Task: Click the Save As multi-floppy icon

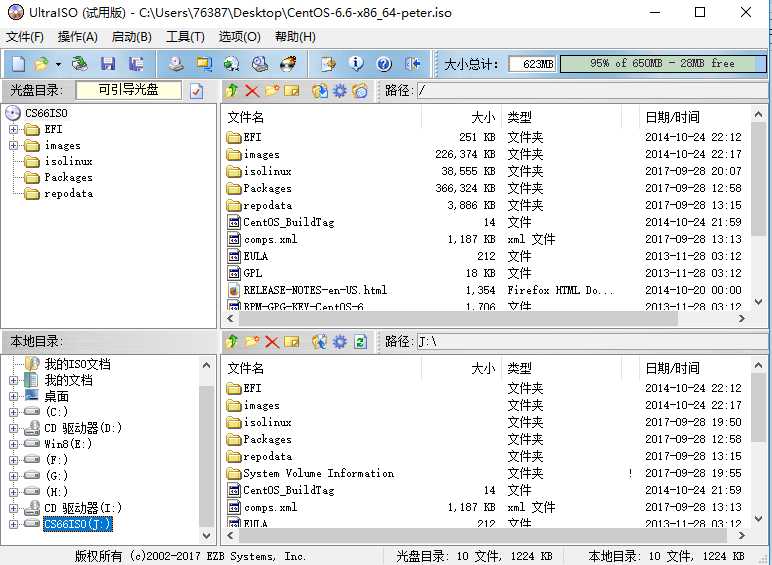Action: (136, 64)
